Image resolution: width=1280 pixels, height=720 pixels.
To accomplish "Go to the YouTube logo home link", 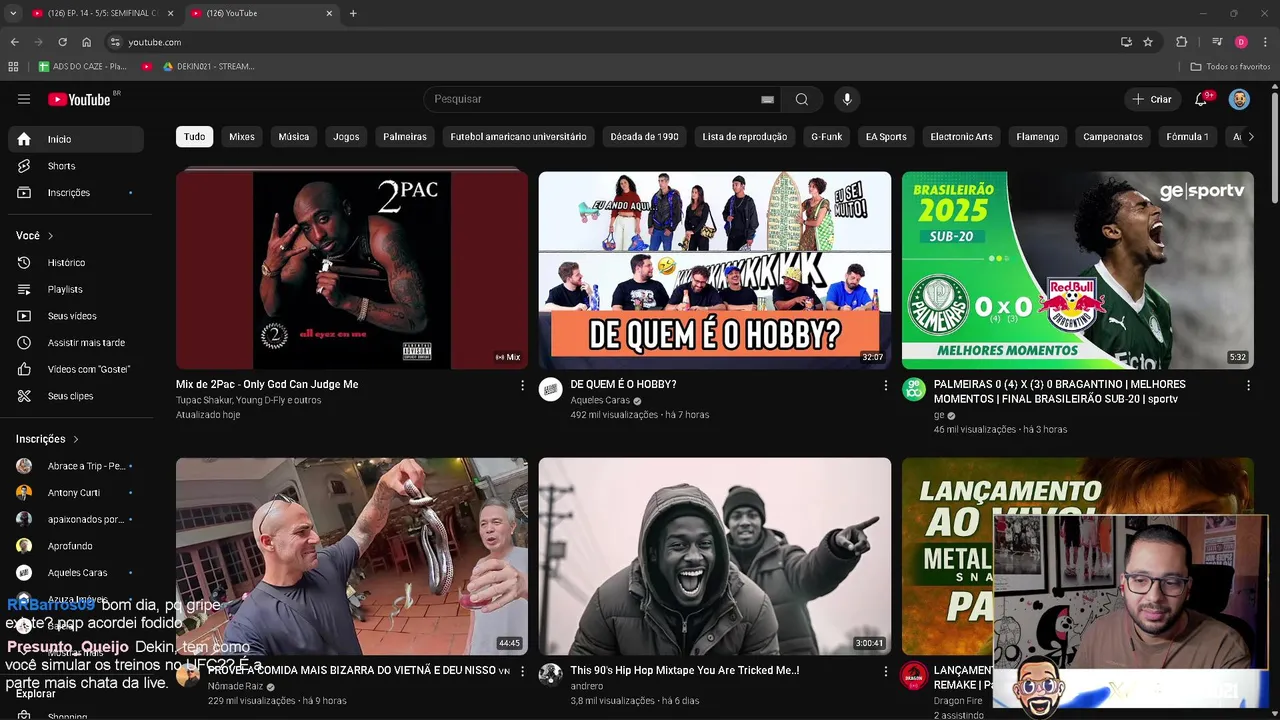I will click(79, 99).
